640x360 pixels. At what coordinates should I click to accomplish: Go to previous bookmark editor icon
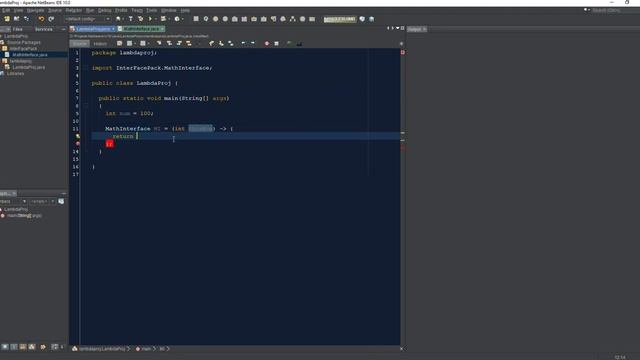[211, 43]
